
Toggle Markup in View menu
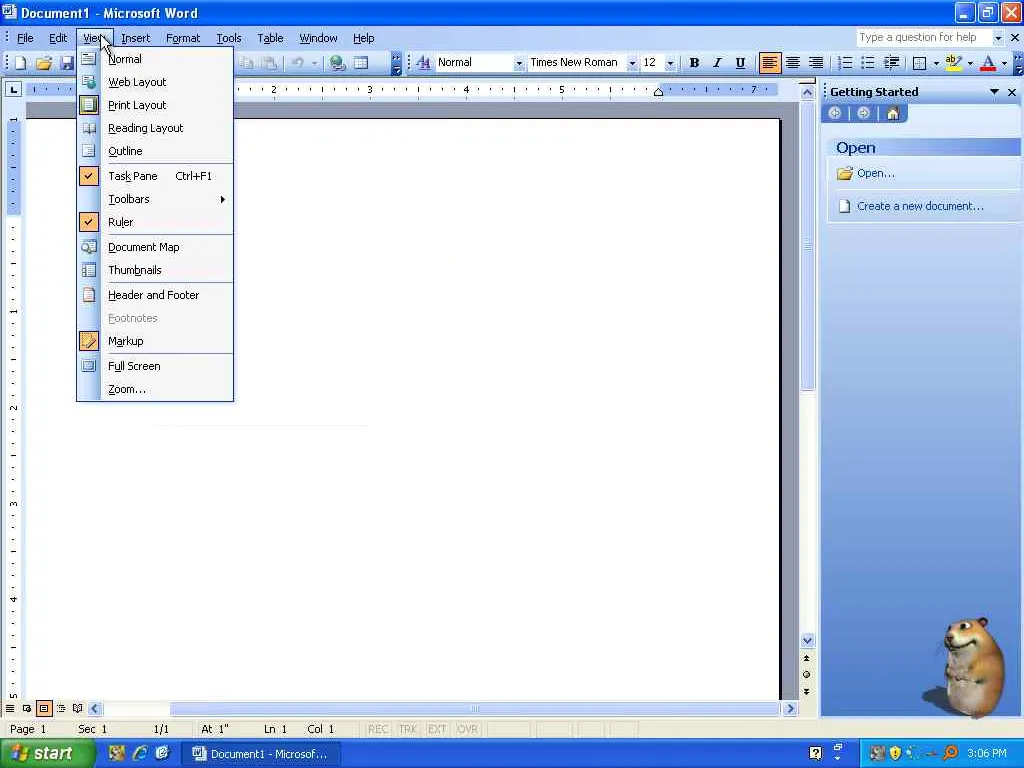pos(155,341)
